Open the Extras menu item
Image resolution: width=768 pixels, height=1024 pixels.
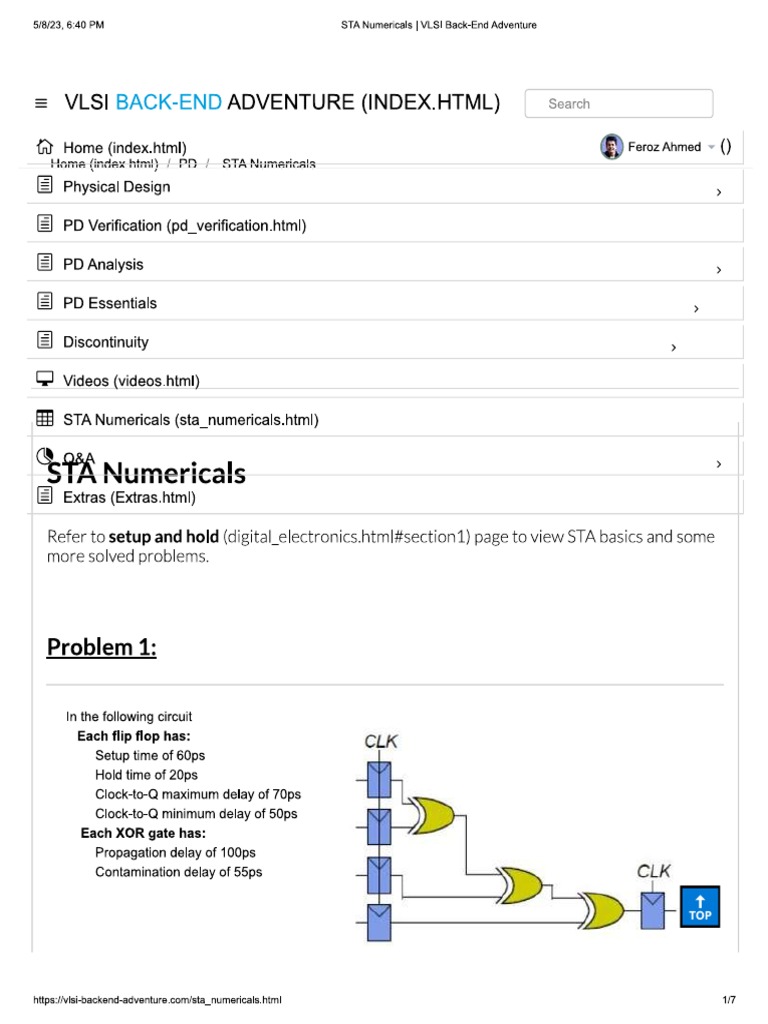point(129,497)
